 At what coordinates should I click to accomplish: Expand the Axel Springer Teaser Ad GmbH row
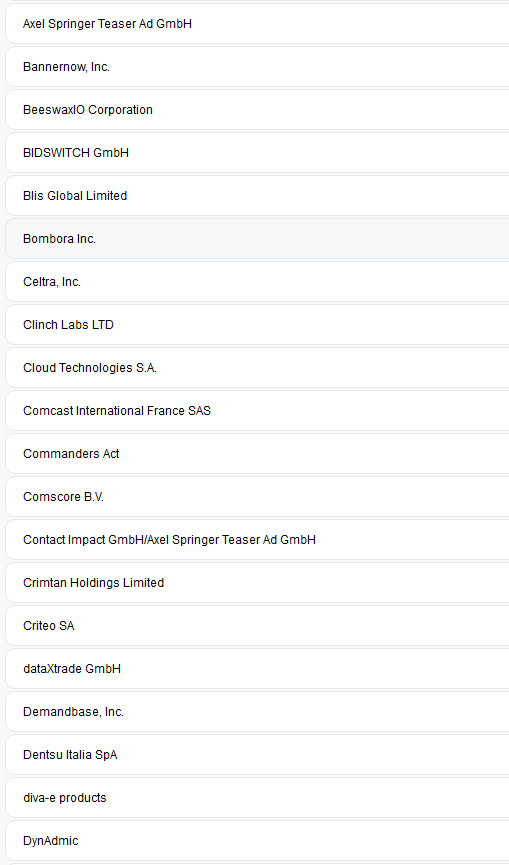[257, 24]
